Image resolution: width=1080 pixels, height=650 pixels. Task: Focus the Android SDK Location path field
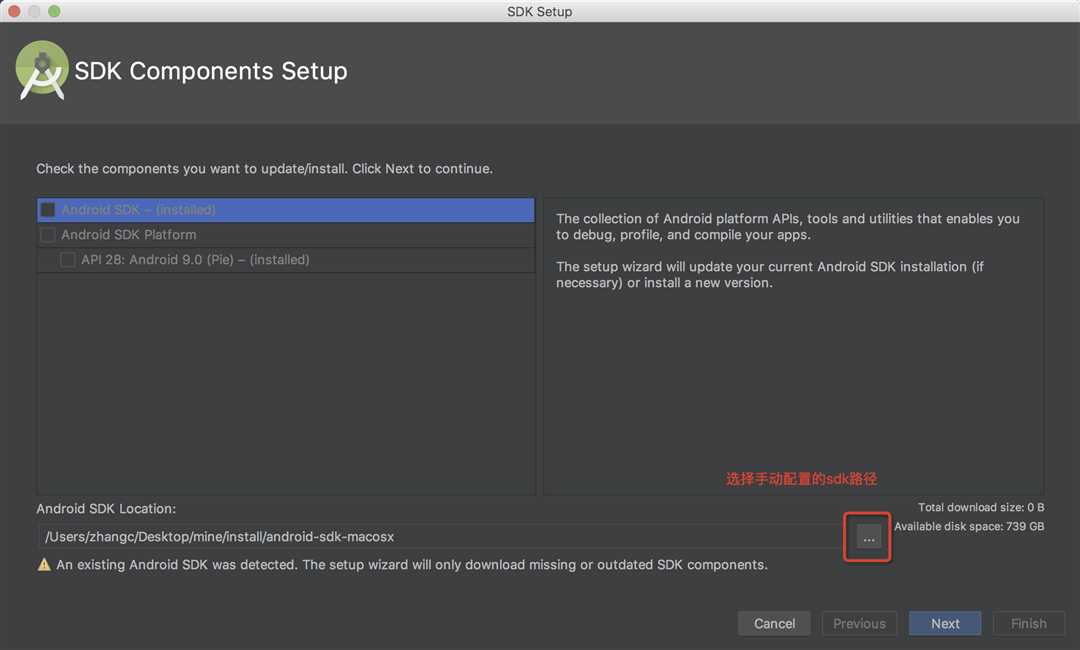pyautogui.click(x=441, y=536)
